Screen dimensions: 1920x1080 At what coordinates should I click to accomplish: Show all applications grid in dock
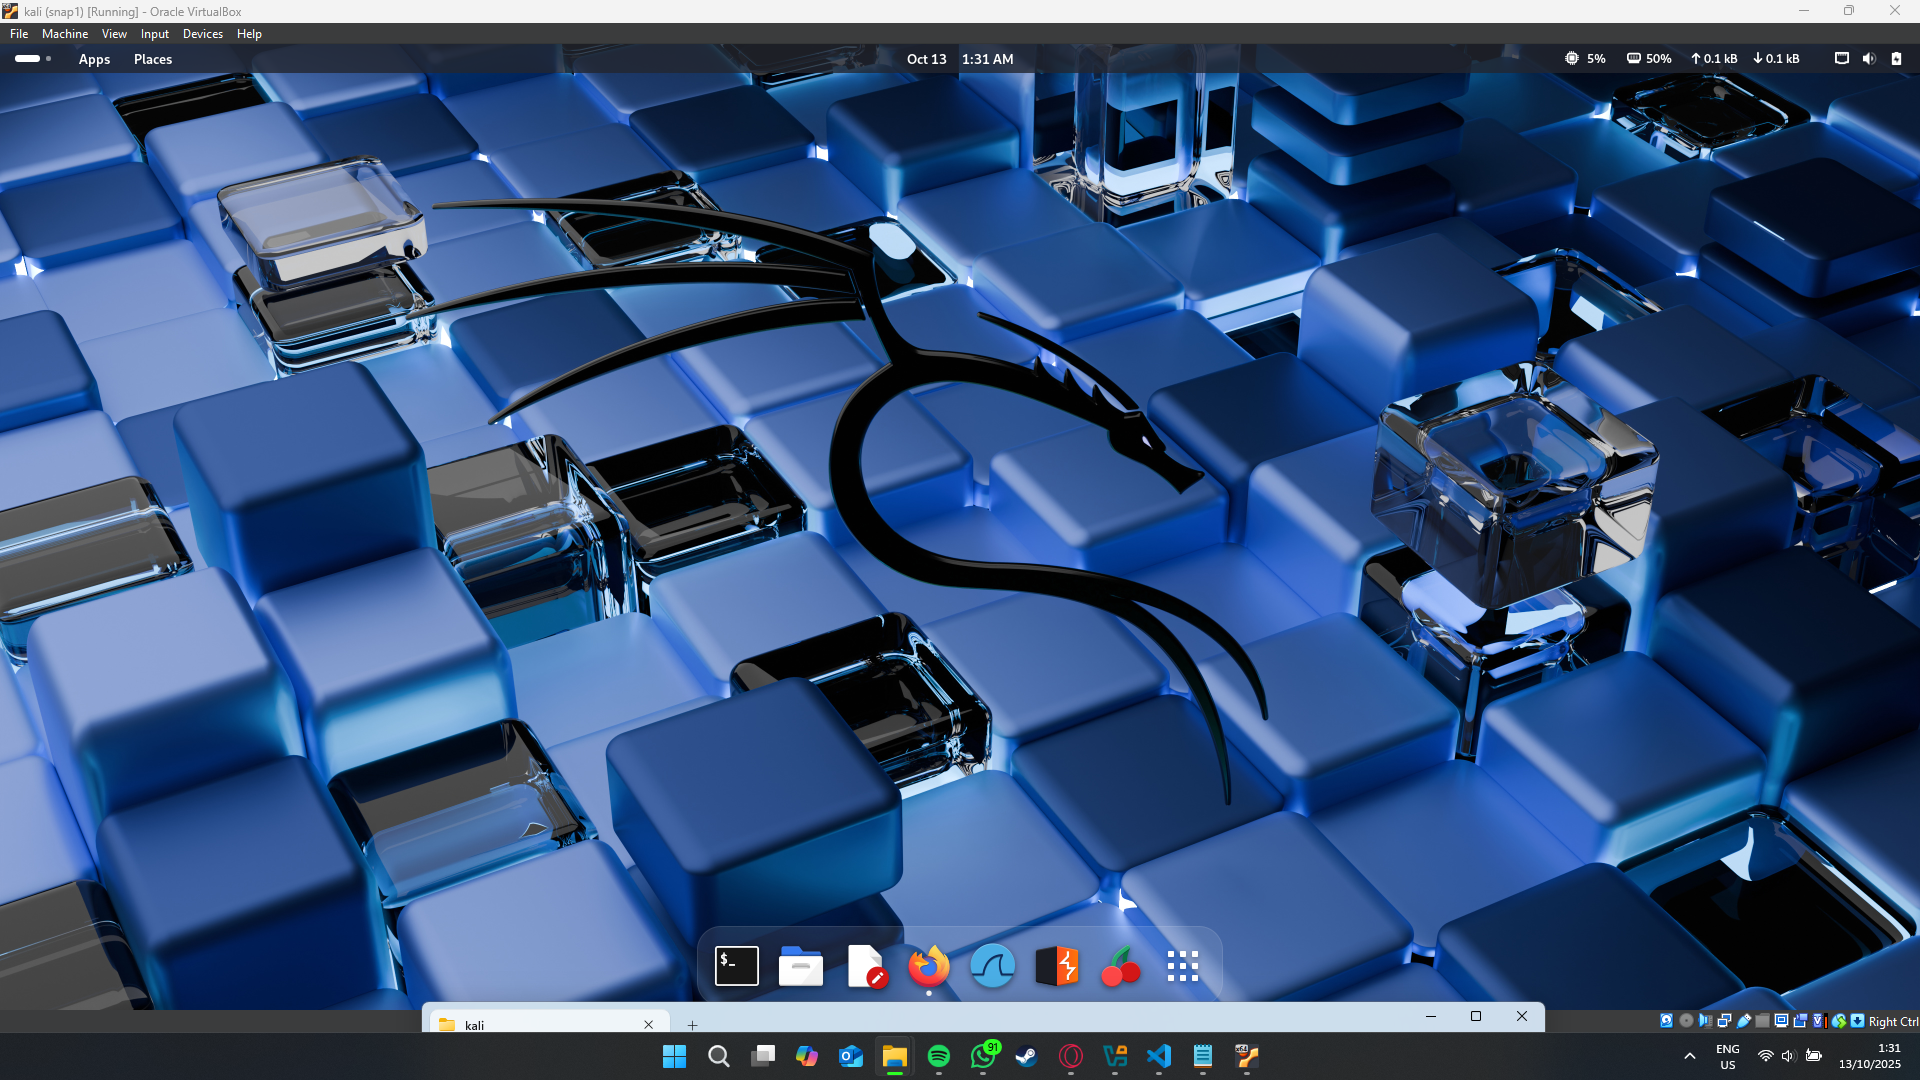[x=1183, y=966]
